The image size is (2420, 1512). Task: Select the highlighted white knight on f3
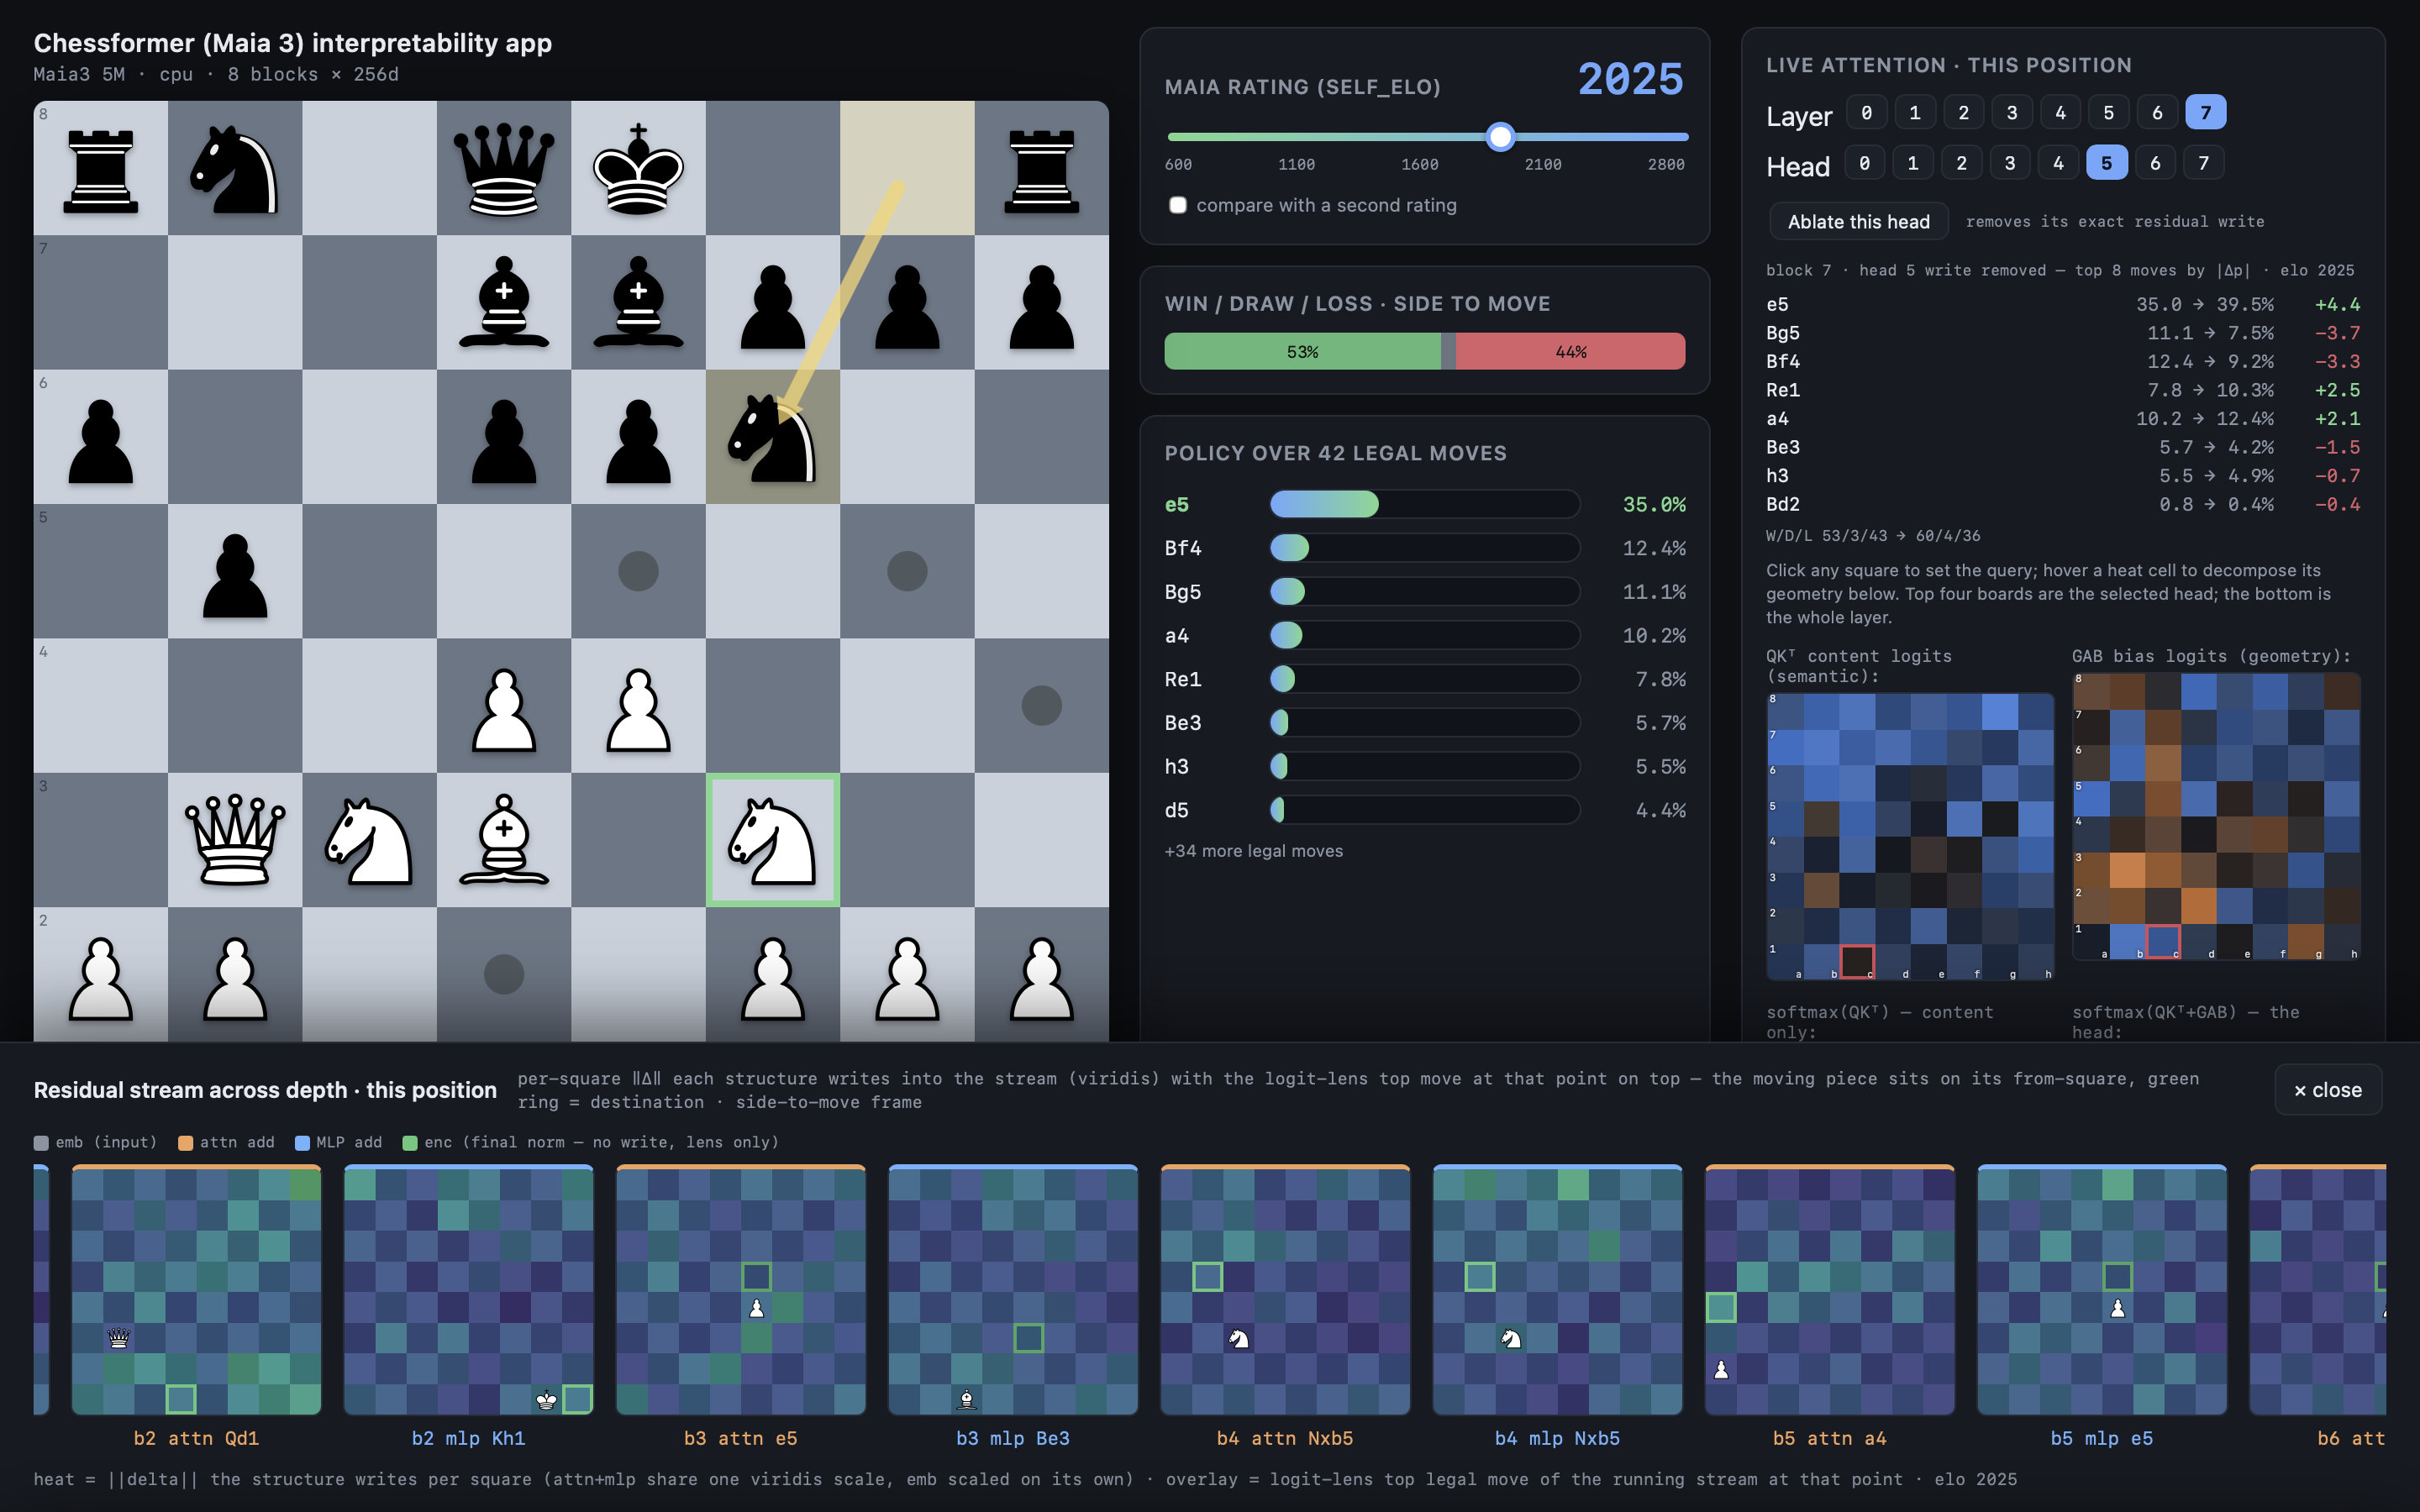pos(773,840)
